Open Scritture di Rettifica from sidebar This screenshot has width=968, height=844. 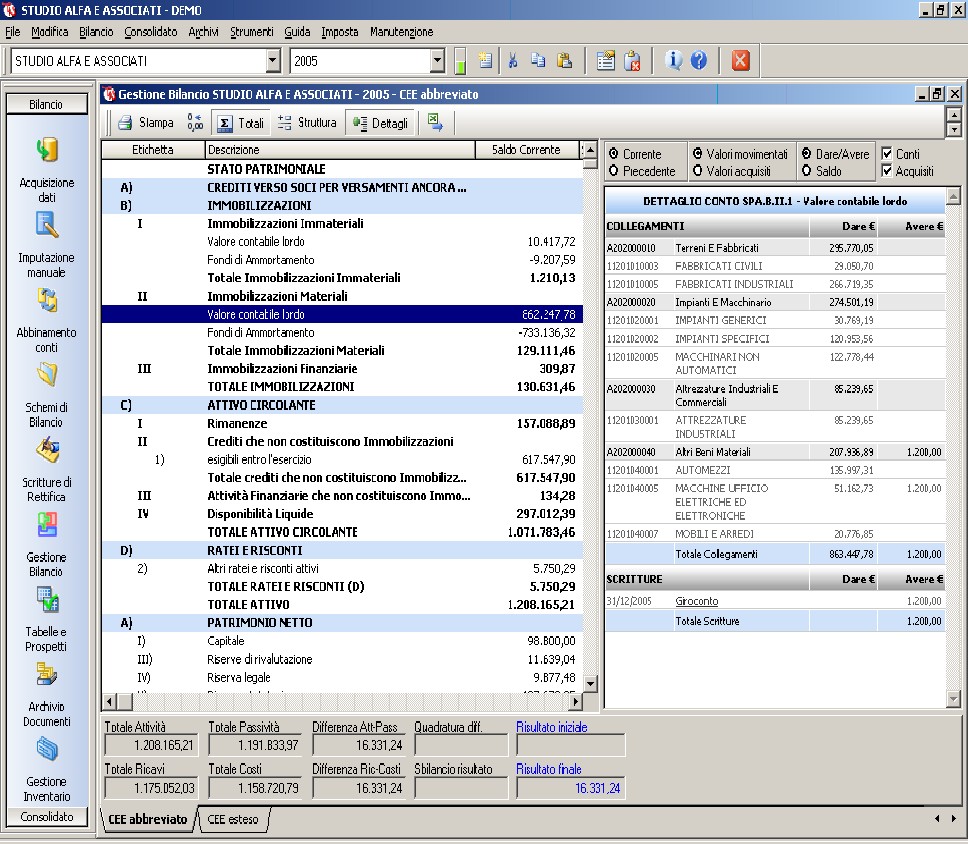pos(47,451)
